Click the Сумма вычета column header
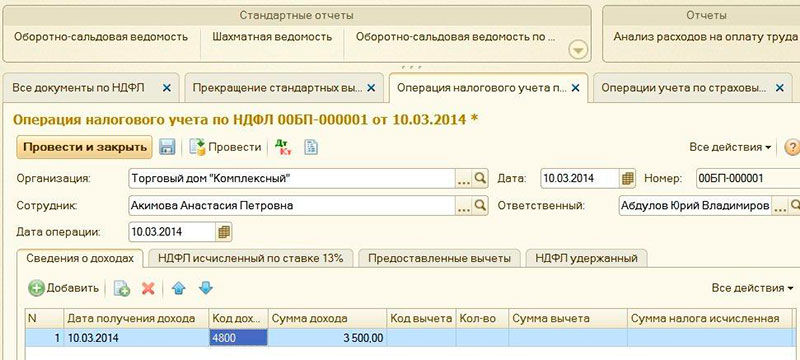The width and height of the screenshot is (800, 360). (568, 319)
